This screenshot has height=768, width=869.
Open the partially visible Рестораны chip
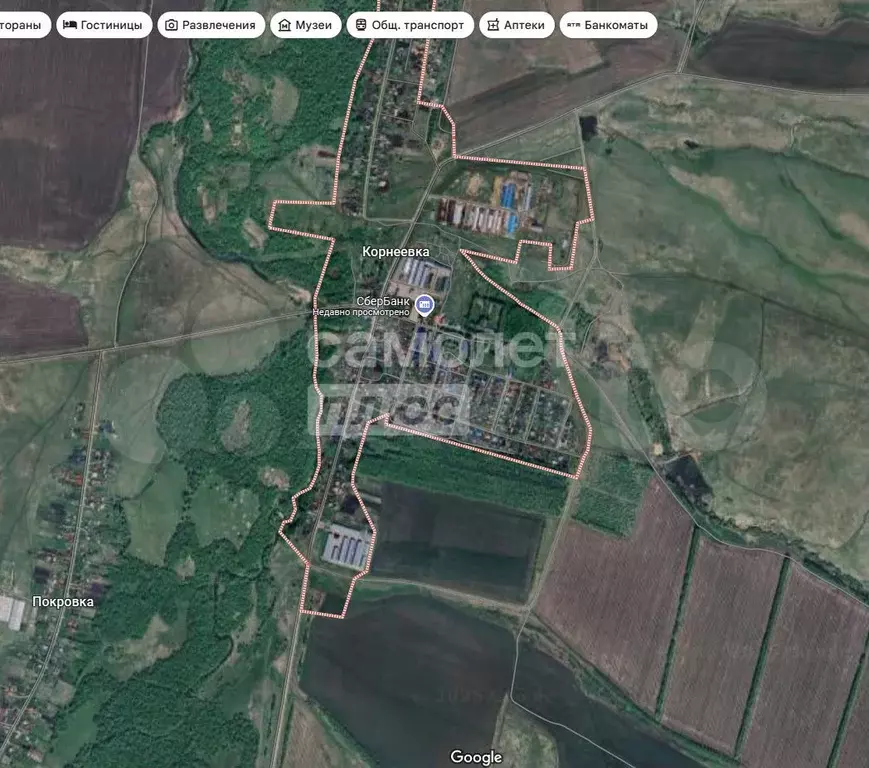pos(22,25)
